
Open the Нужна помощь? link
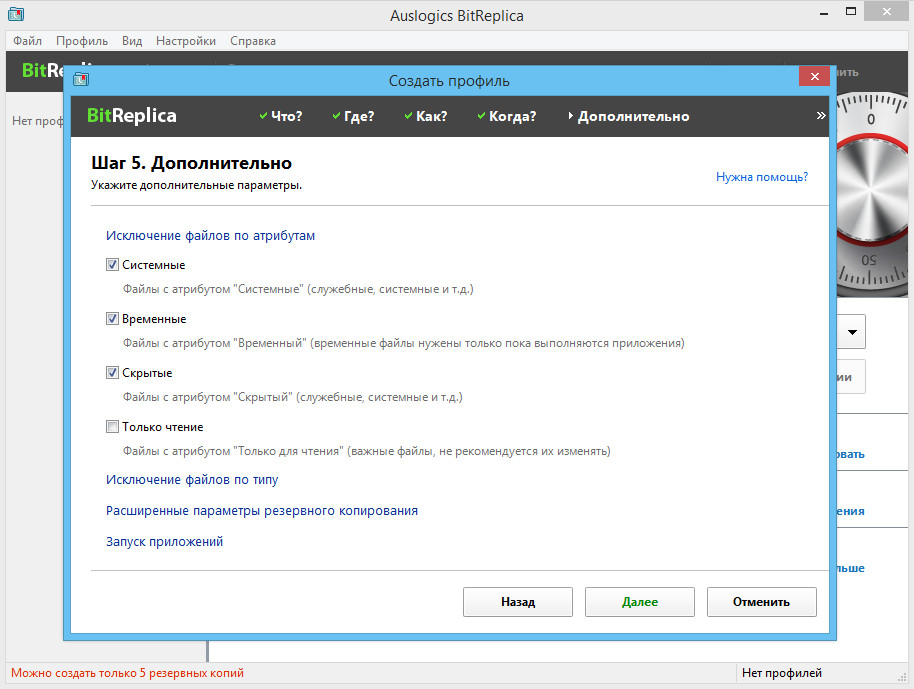click(762, 177)
